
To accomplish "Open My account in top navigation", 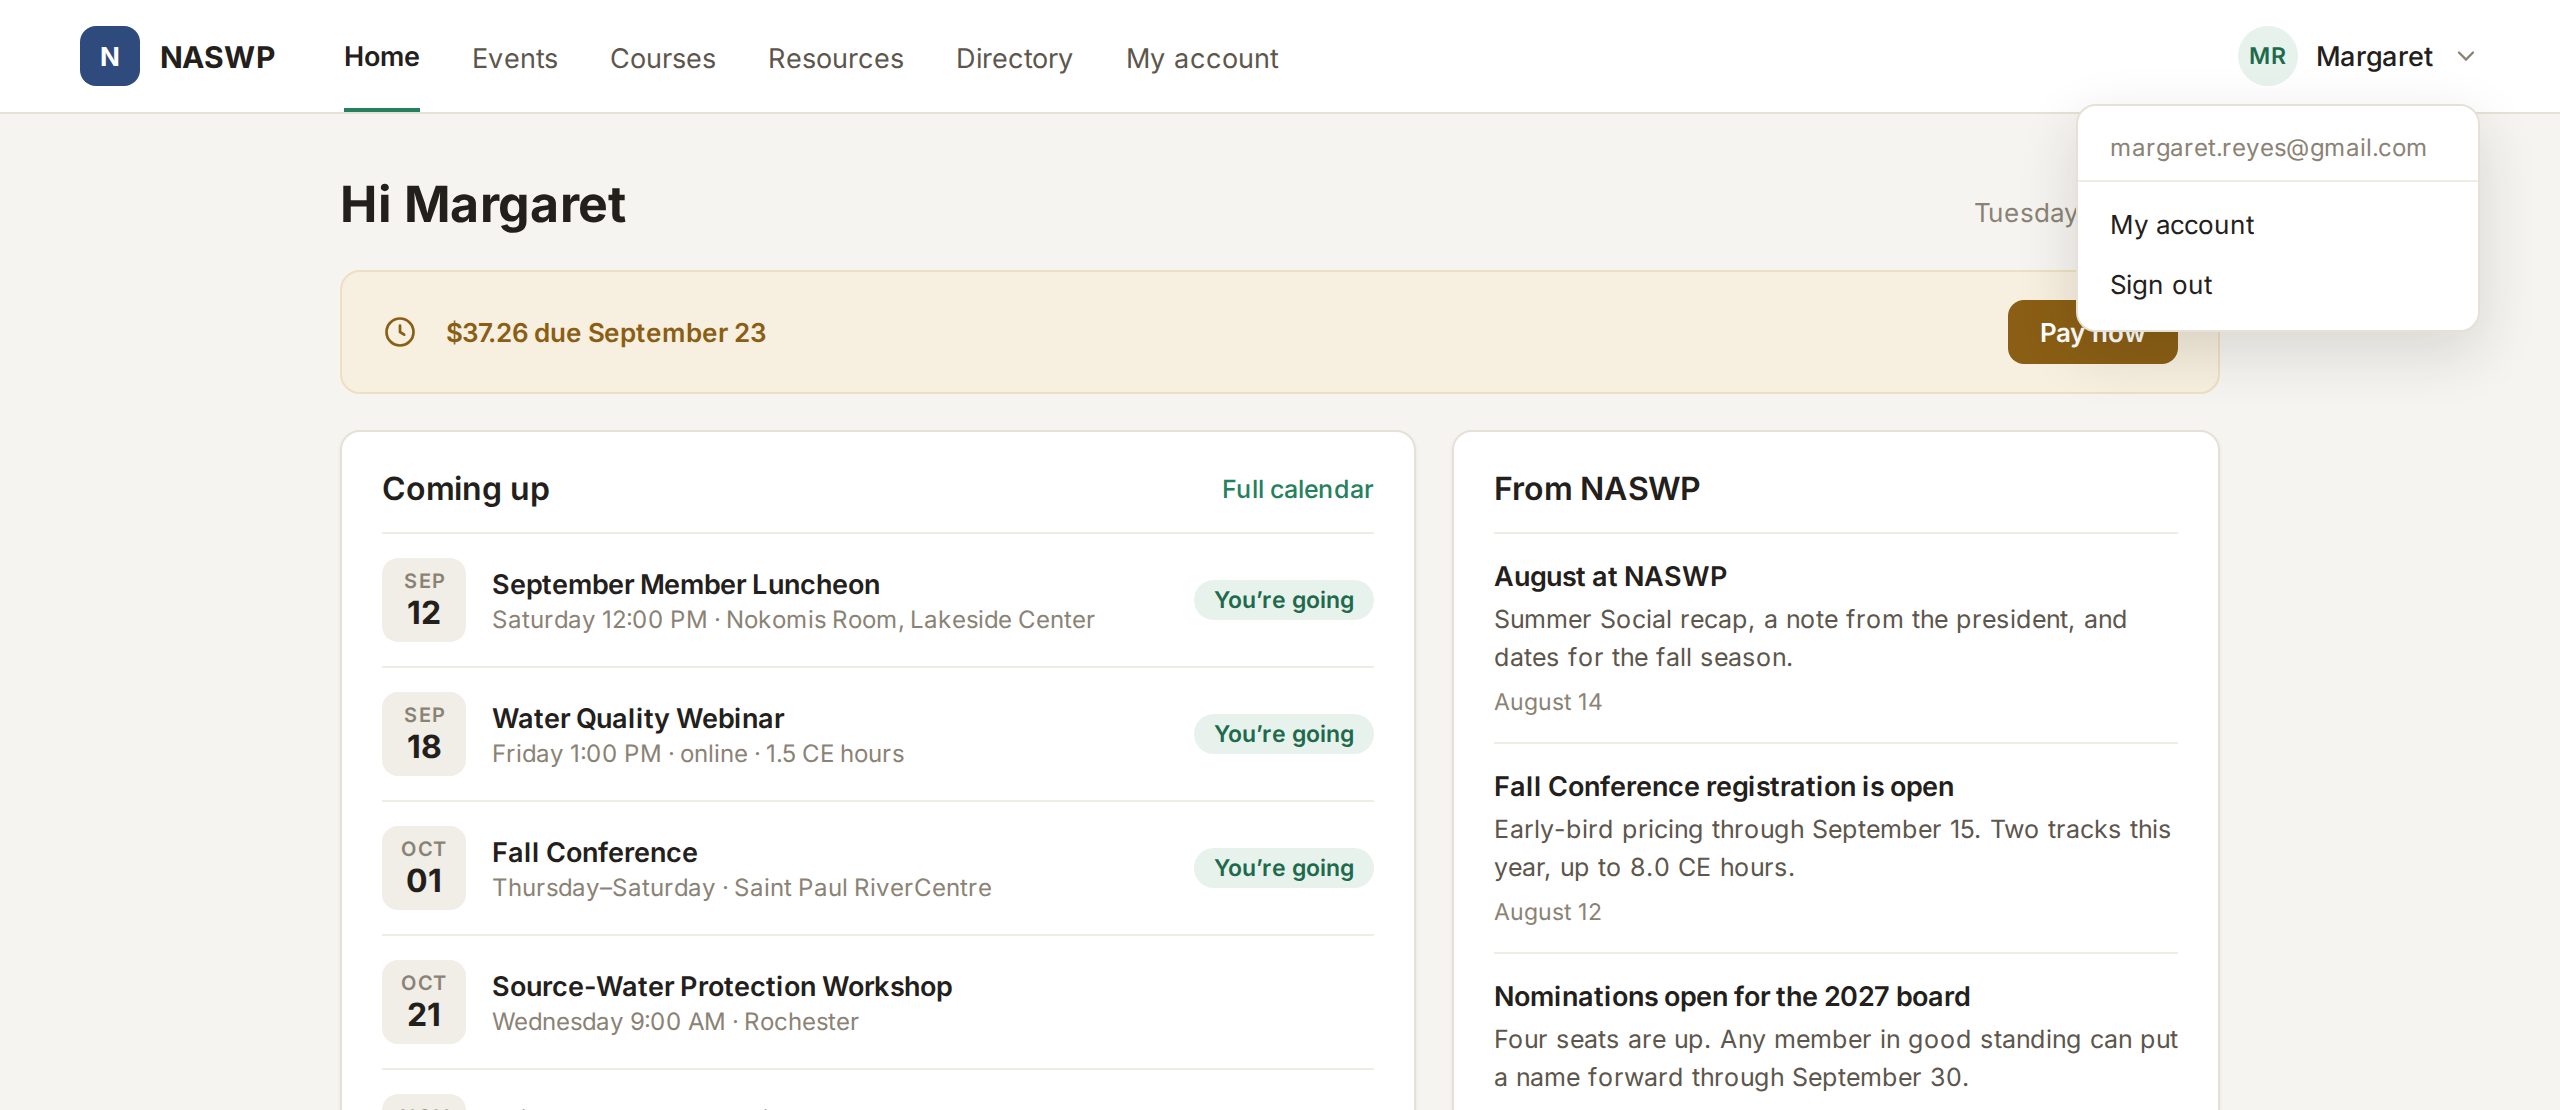I will (1202, 58).
